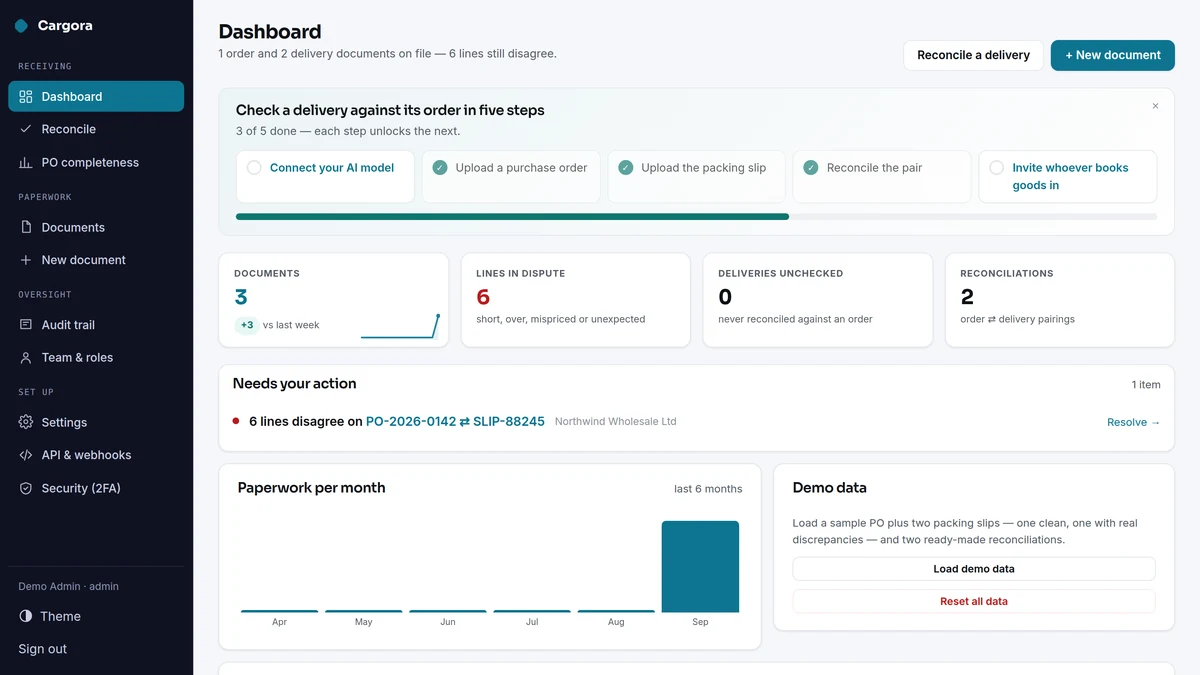Click 'order ⇄ delivery pairings' caption
The image size is (1200, 675).
click(x=1017, y=319)
